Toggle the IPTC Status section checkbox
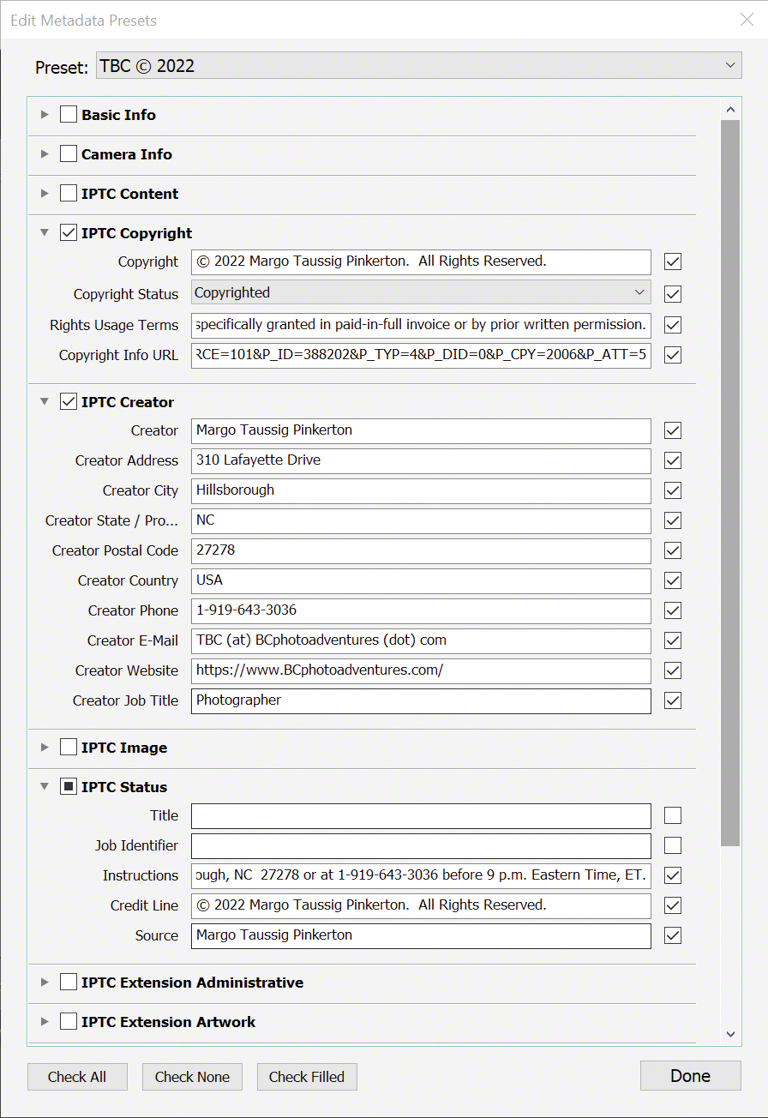Viewport: 768px width, 1118px height. point(68,786)
